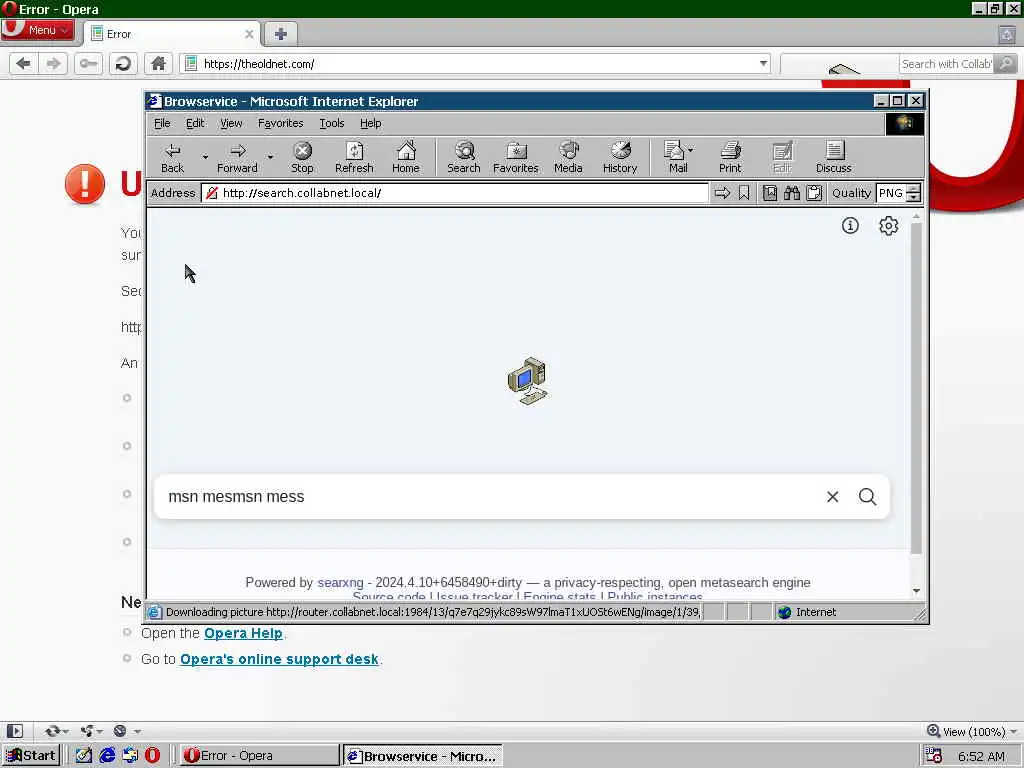Clear the search query with the X icon
Viewport: 1024px width, 768px height.
pyautogui.click(x=832, y=497)
